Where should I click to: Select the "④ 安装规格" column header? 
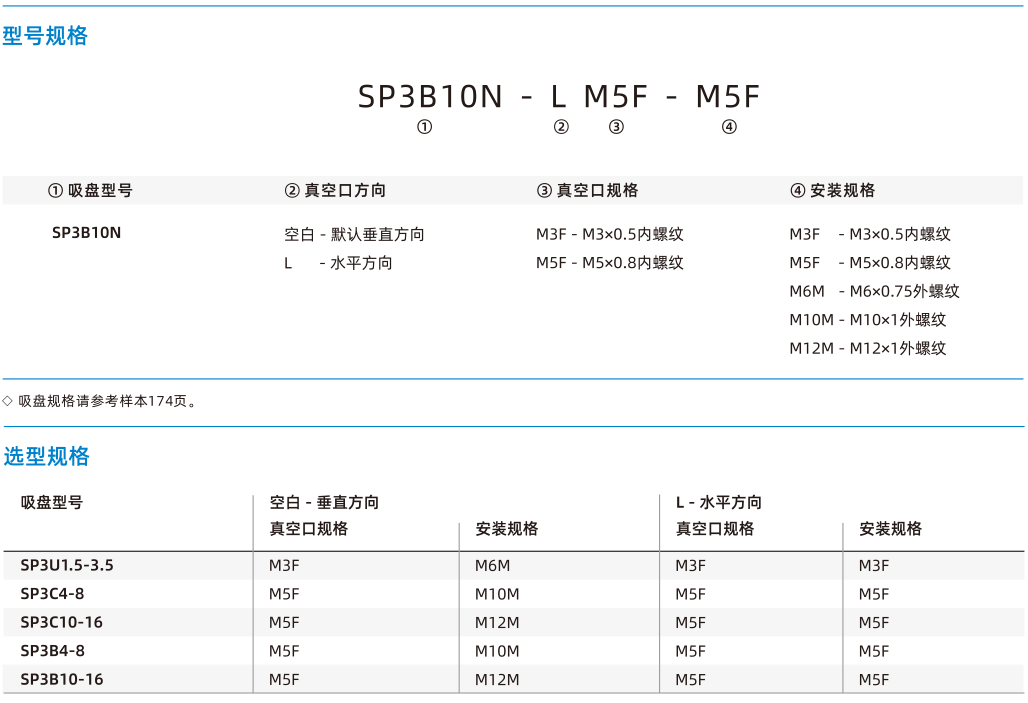tap(833, 190)
